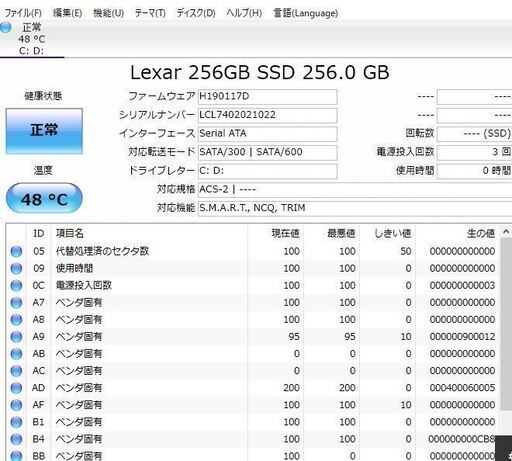Screen dimensions: 512x461
Task: Open the ファイル(F) menu
Action: pyautogui.click(x=23, y=13)
